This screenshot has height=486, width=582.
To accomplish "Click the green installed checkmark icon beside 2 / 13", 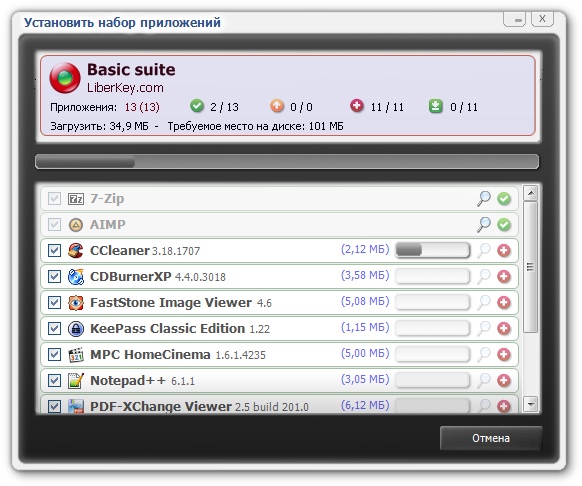I will tap(197, 106).
